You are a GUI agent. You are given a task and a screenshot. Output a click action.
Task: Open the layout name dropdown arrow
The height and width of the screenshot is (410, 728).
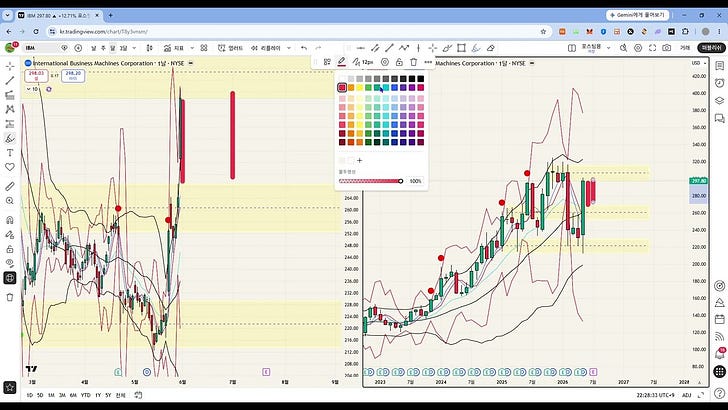pyautogui.click(x=608, y=48)
